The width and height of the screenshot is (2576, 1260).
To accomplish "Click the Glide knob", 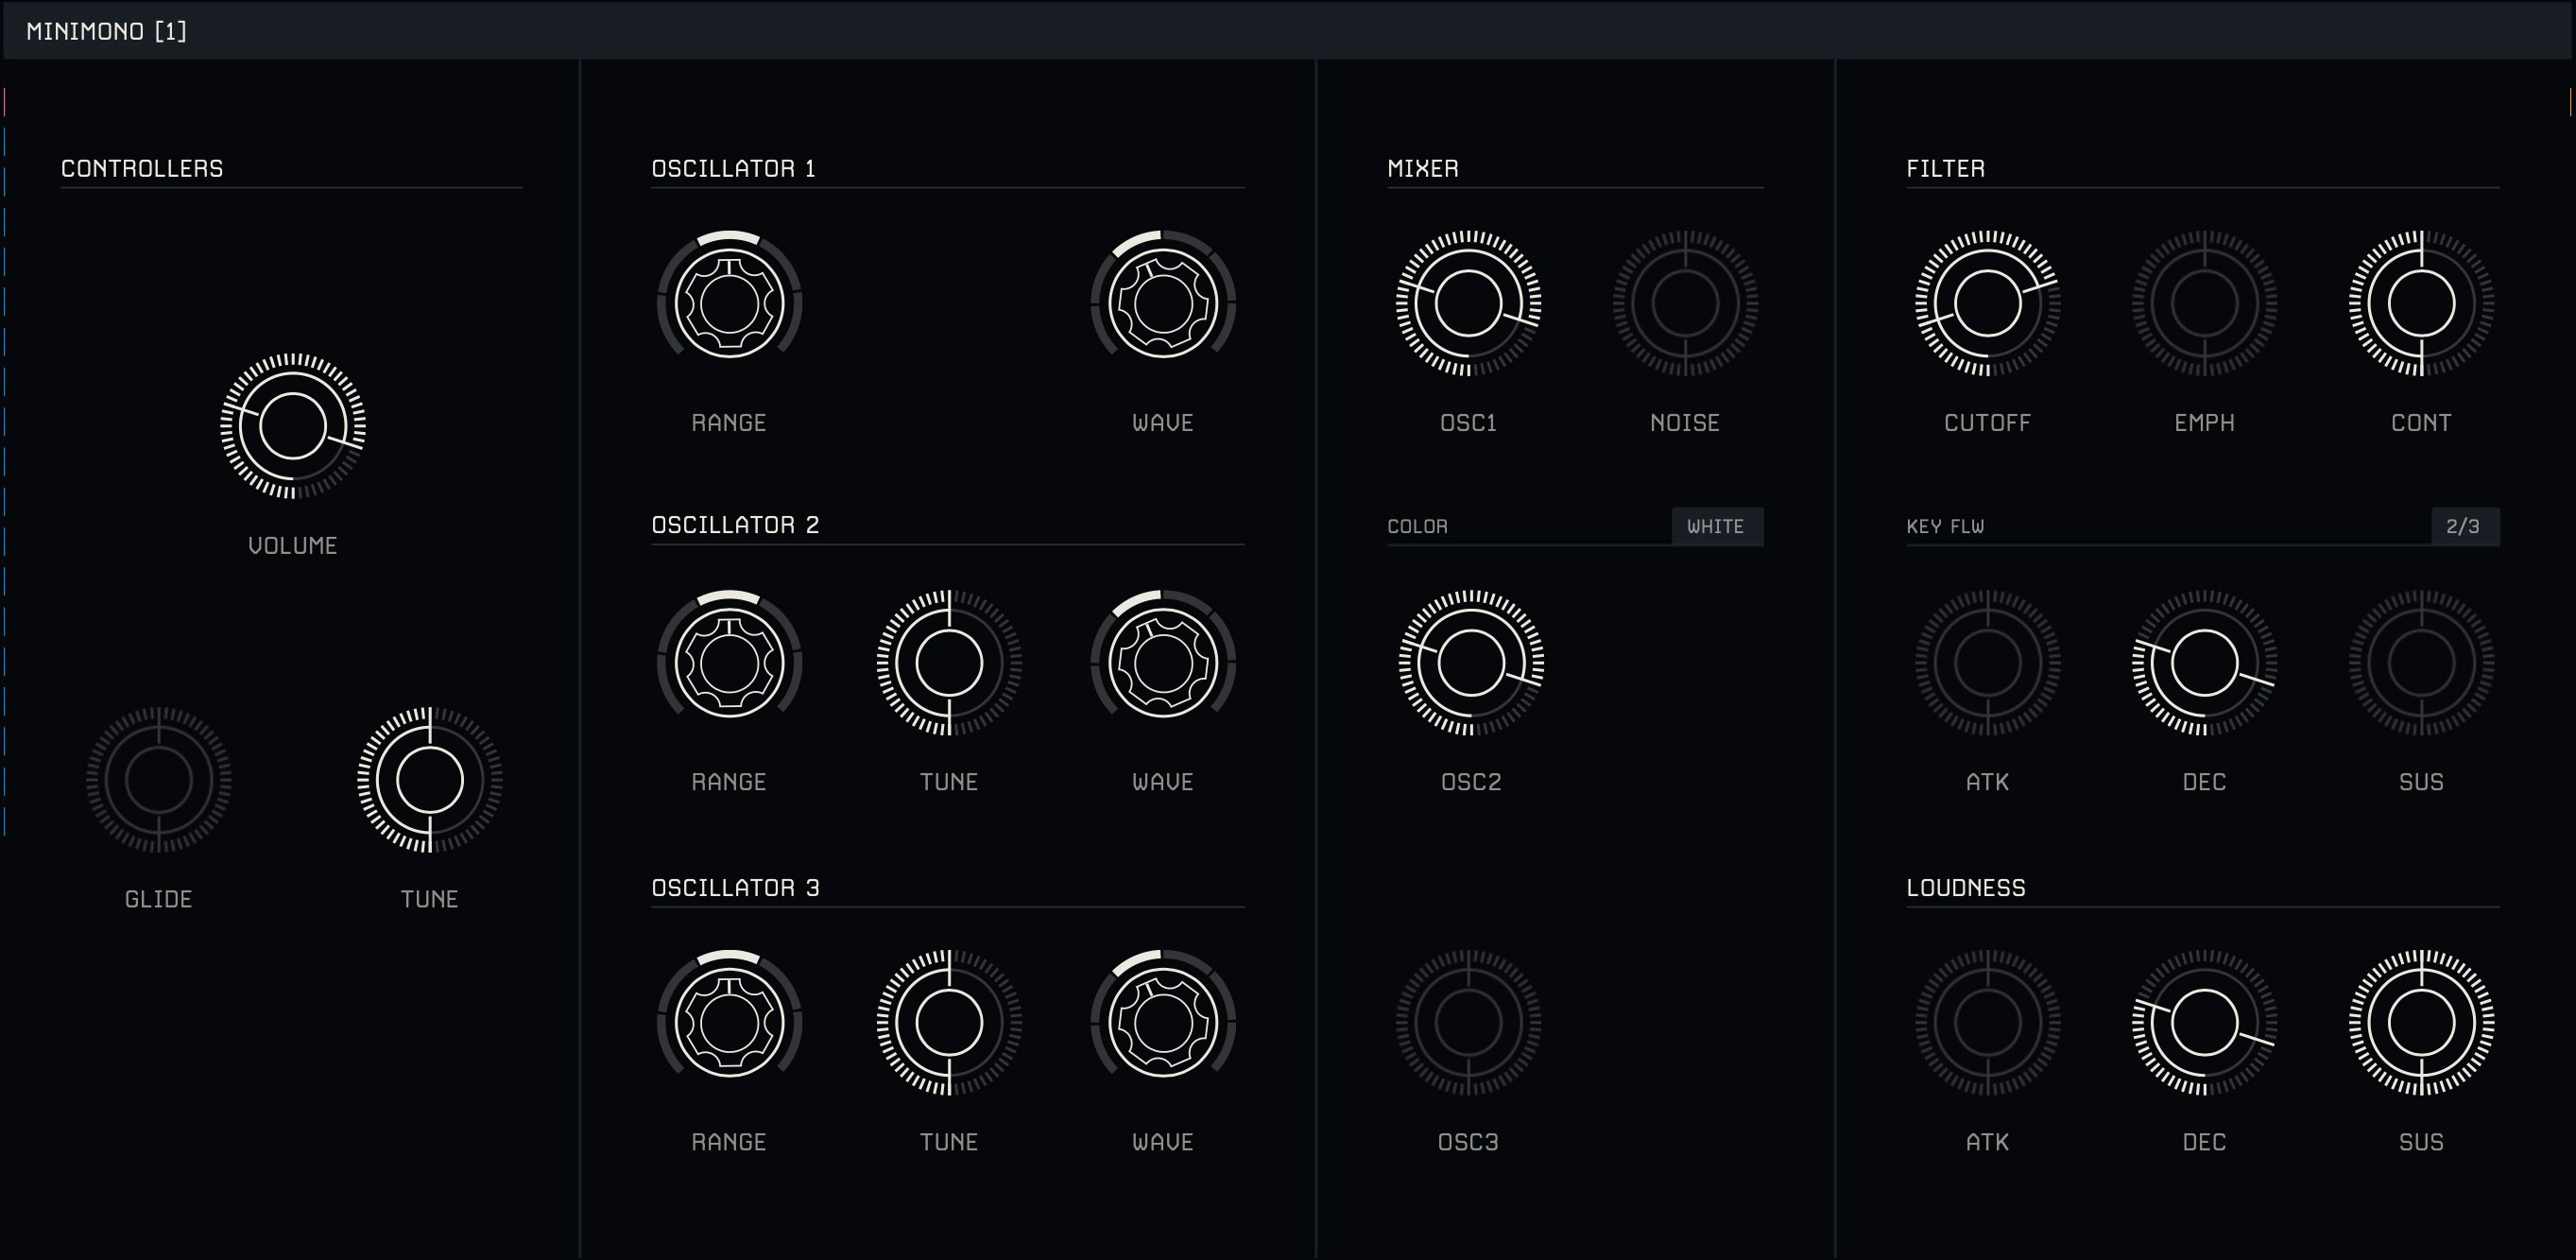I will pos(158,780).
